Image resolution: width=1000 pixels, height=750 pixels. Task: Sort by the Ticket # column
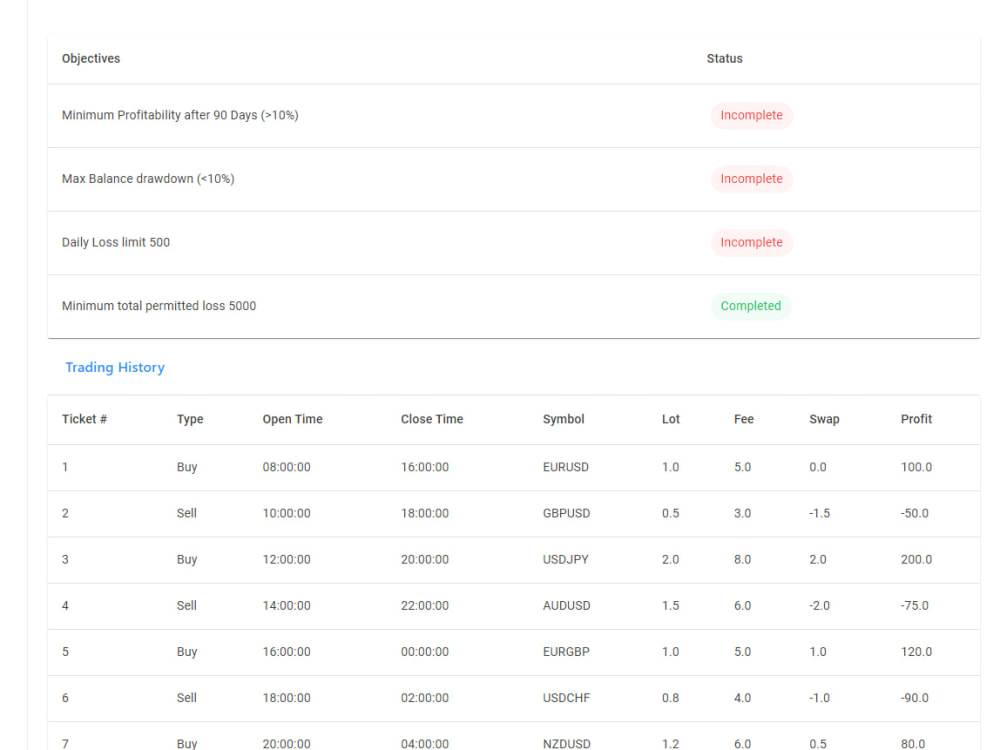tap(85, 419)
